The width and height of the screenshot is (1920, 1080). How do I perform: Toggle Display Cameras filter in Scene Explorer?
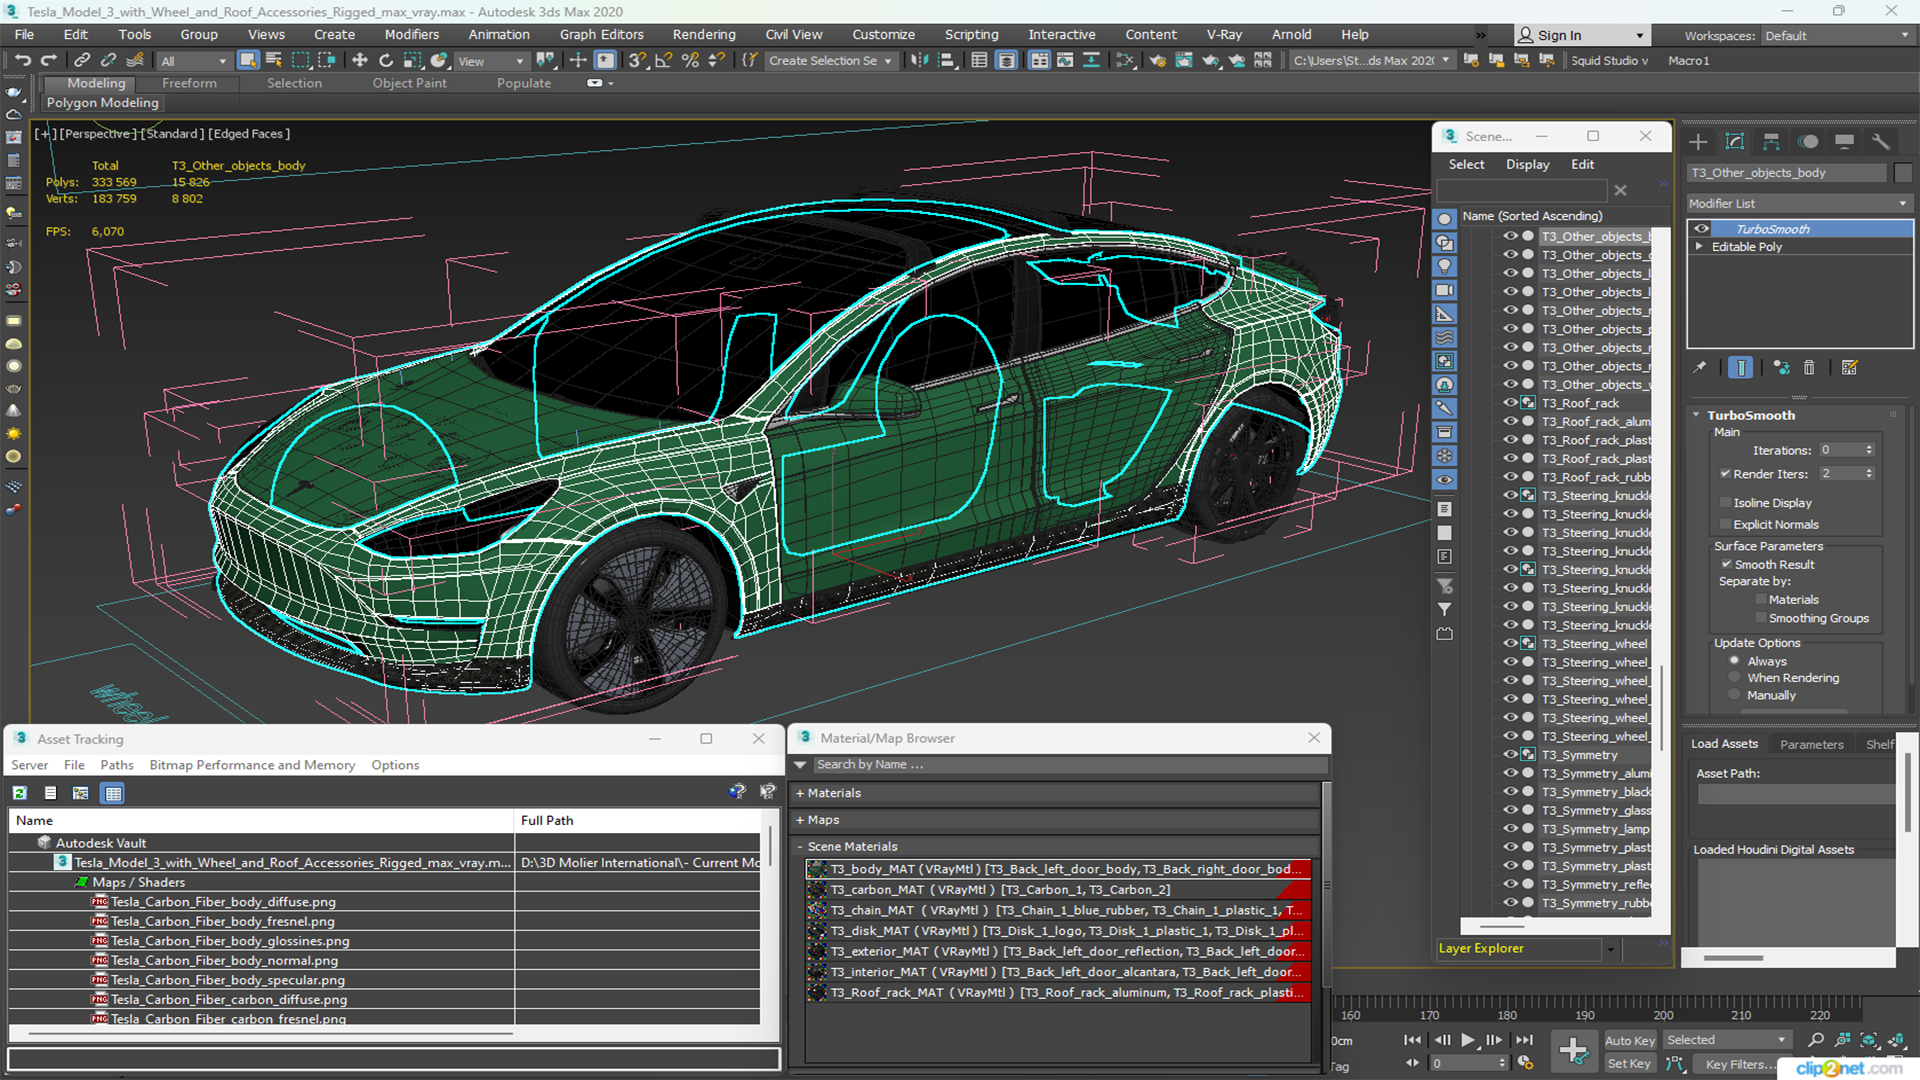[x=1445, y=291]
